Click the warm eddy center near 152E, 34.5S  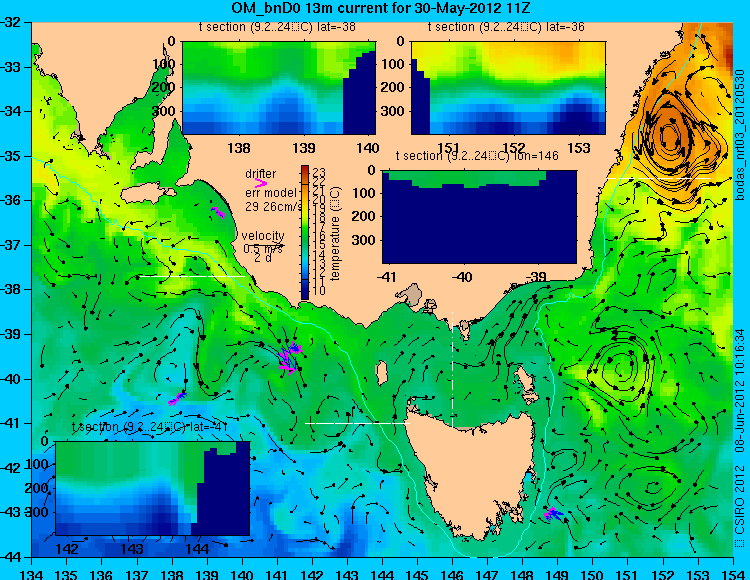(669, 135)
